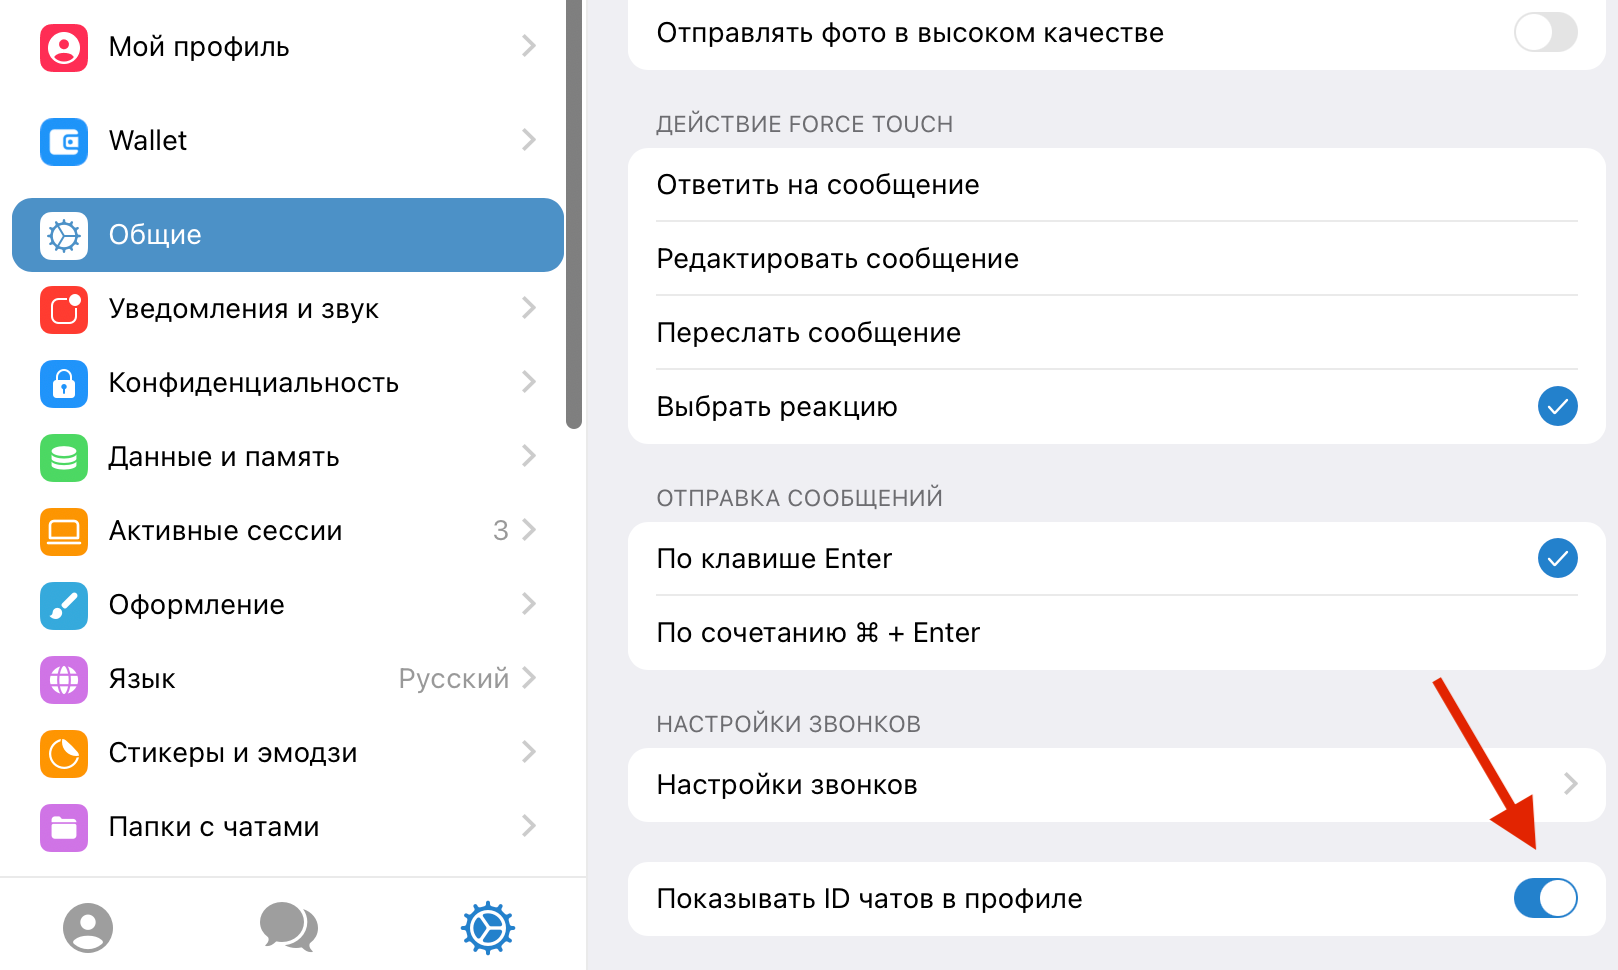
Task: Open Язык settings via chevron
Action: (x=530, y=679)
